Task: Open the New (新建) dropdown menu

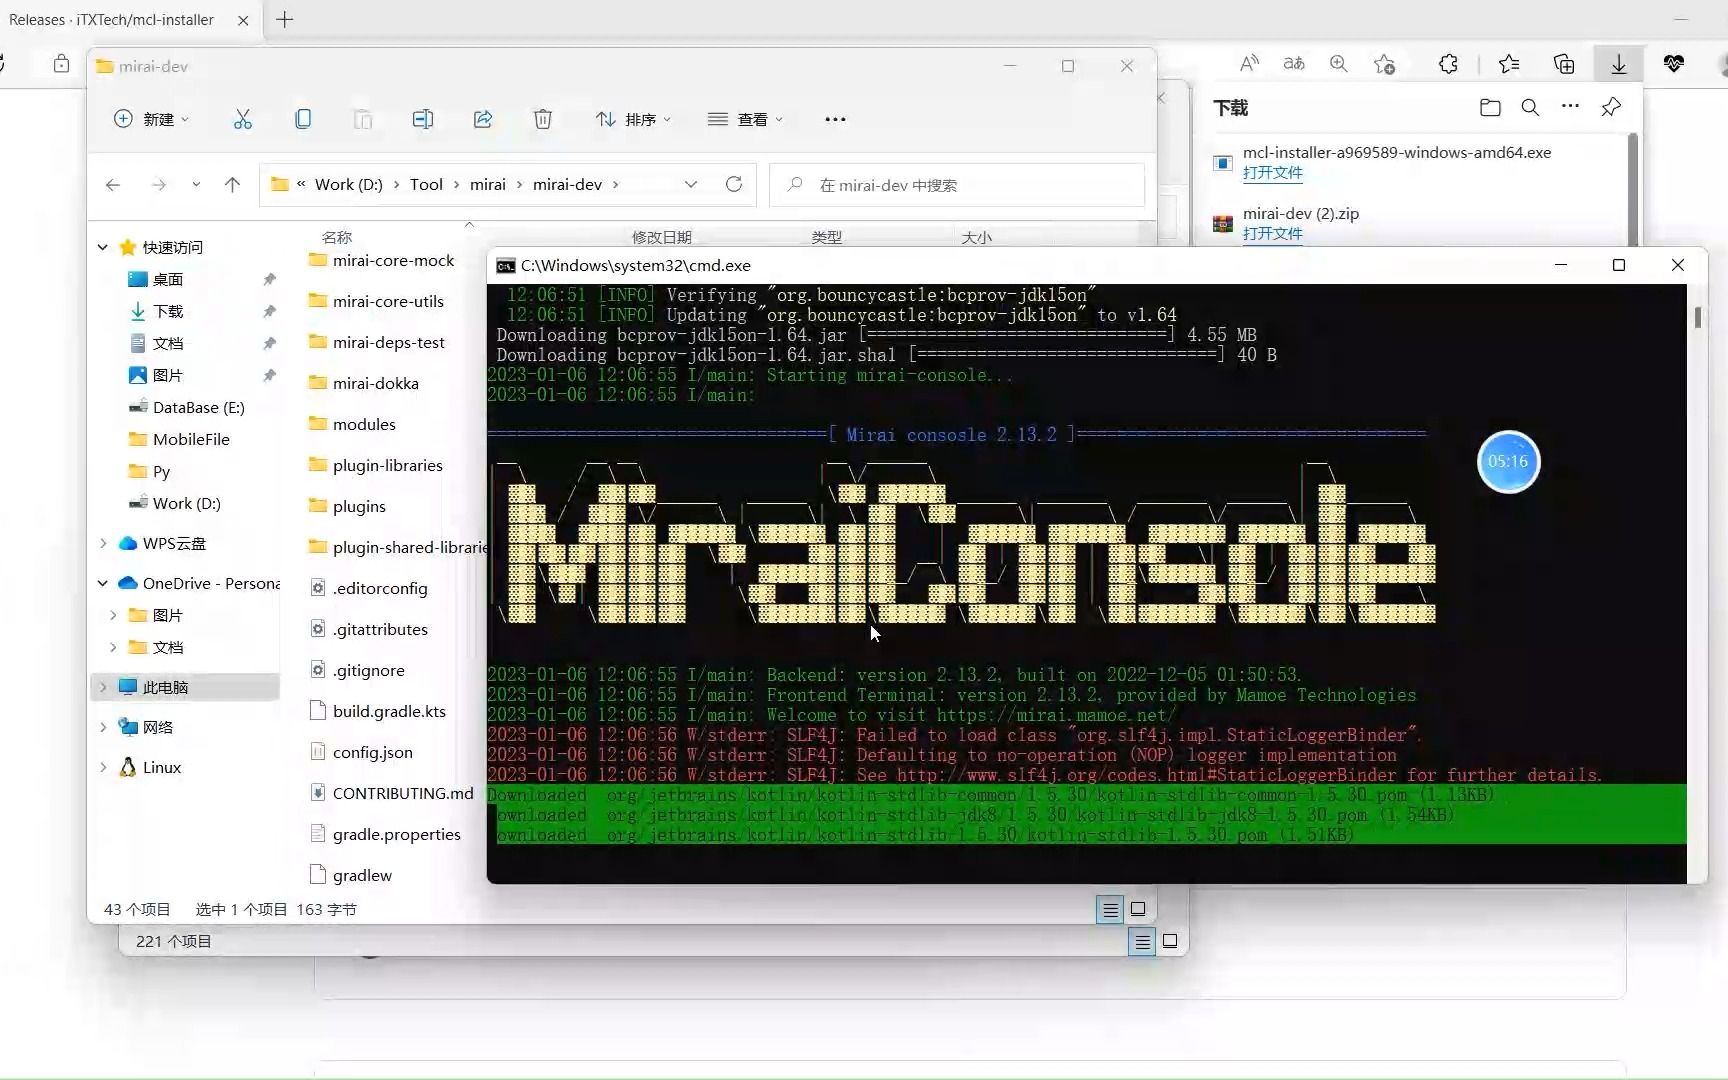Action: pyautogui.click(x=151, y=119)
